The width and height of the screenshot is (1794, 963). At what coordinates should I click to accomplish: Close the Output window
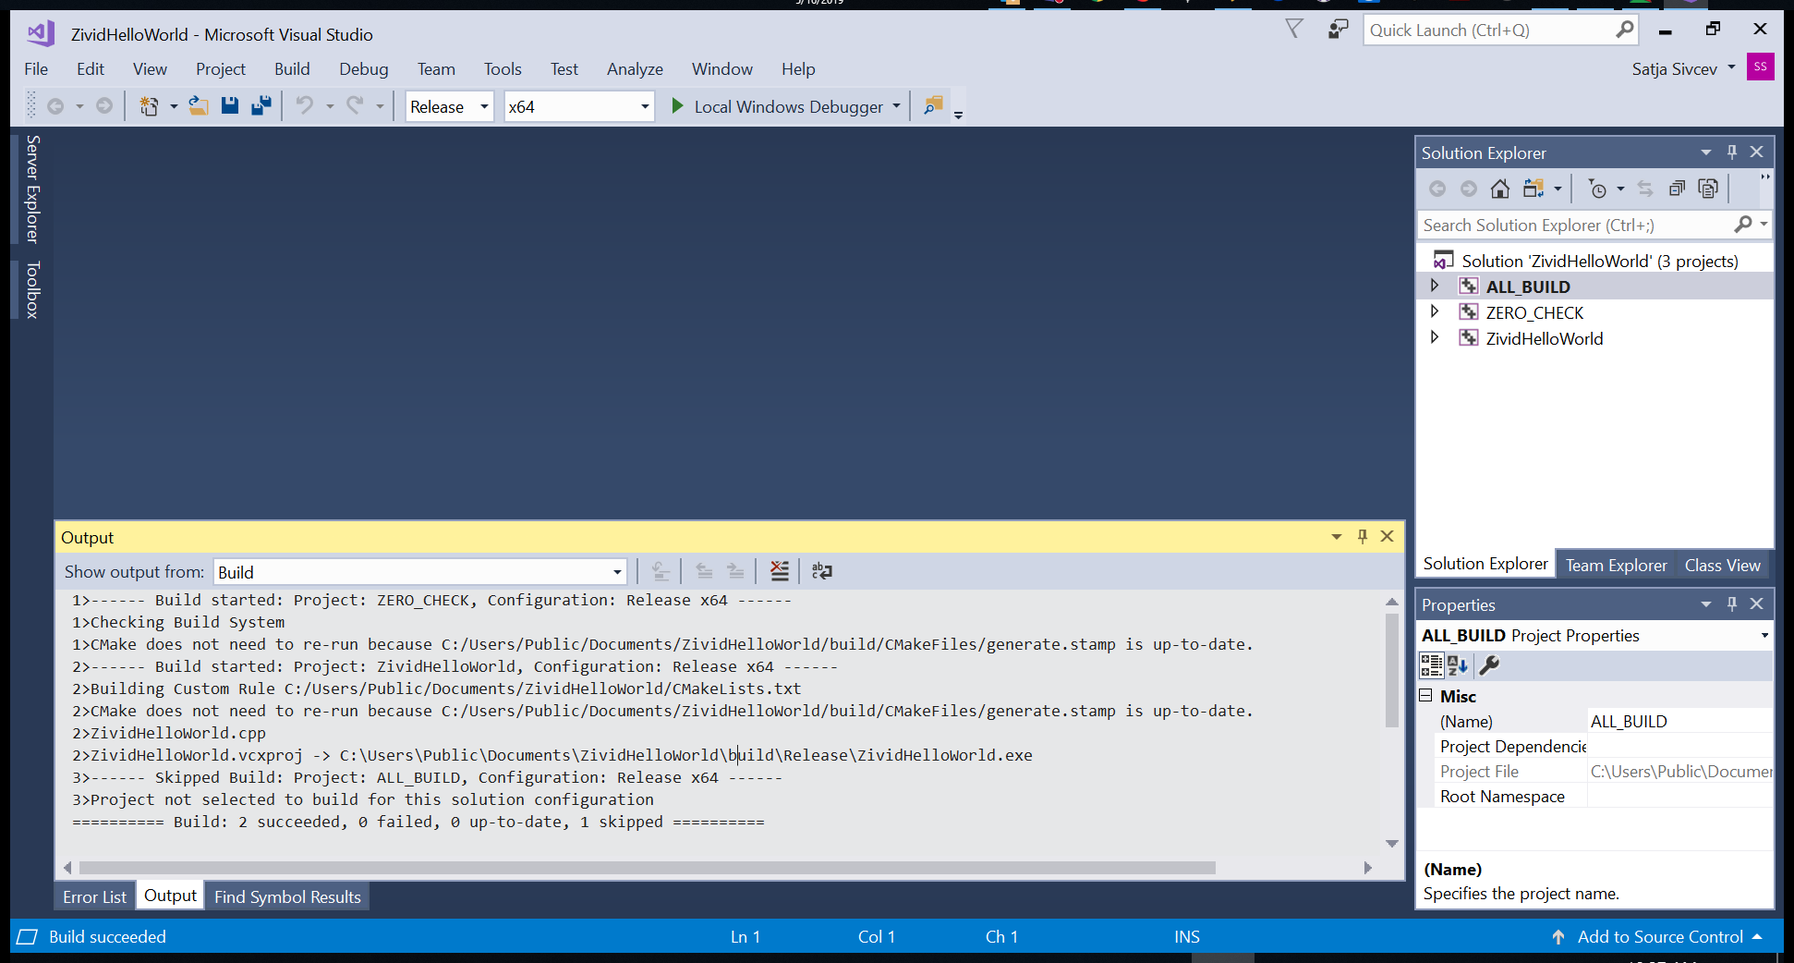click(1387, 537)
